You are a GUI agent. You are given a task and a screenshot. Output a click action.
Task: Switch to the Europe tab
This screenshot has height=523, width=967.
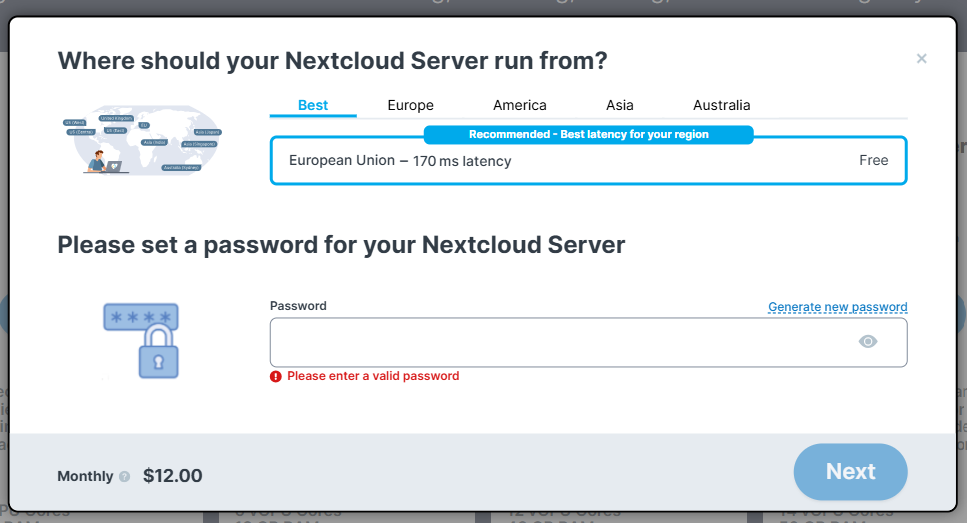tap(410, 105)
